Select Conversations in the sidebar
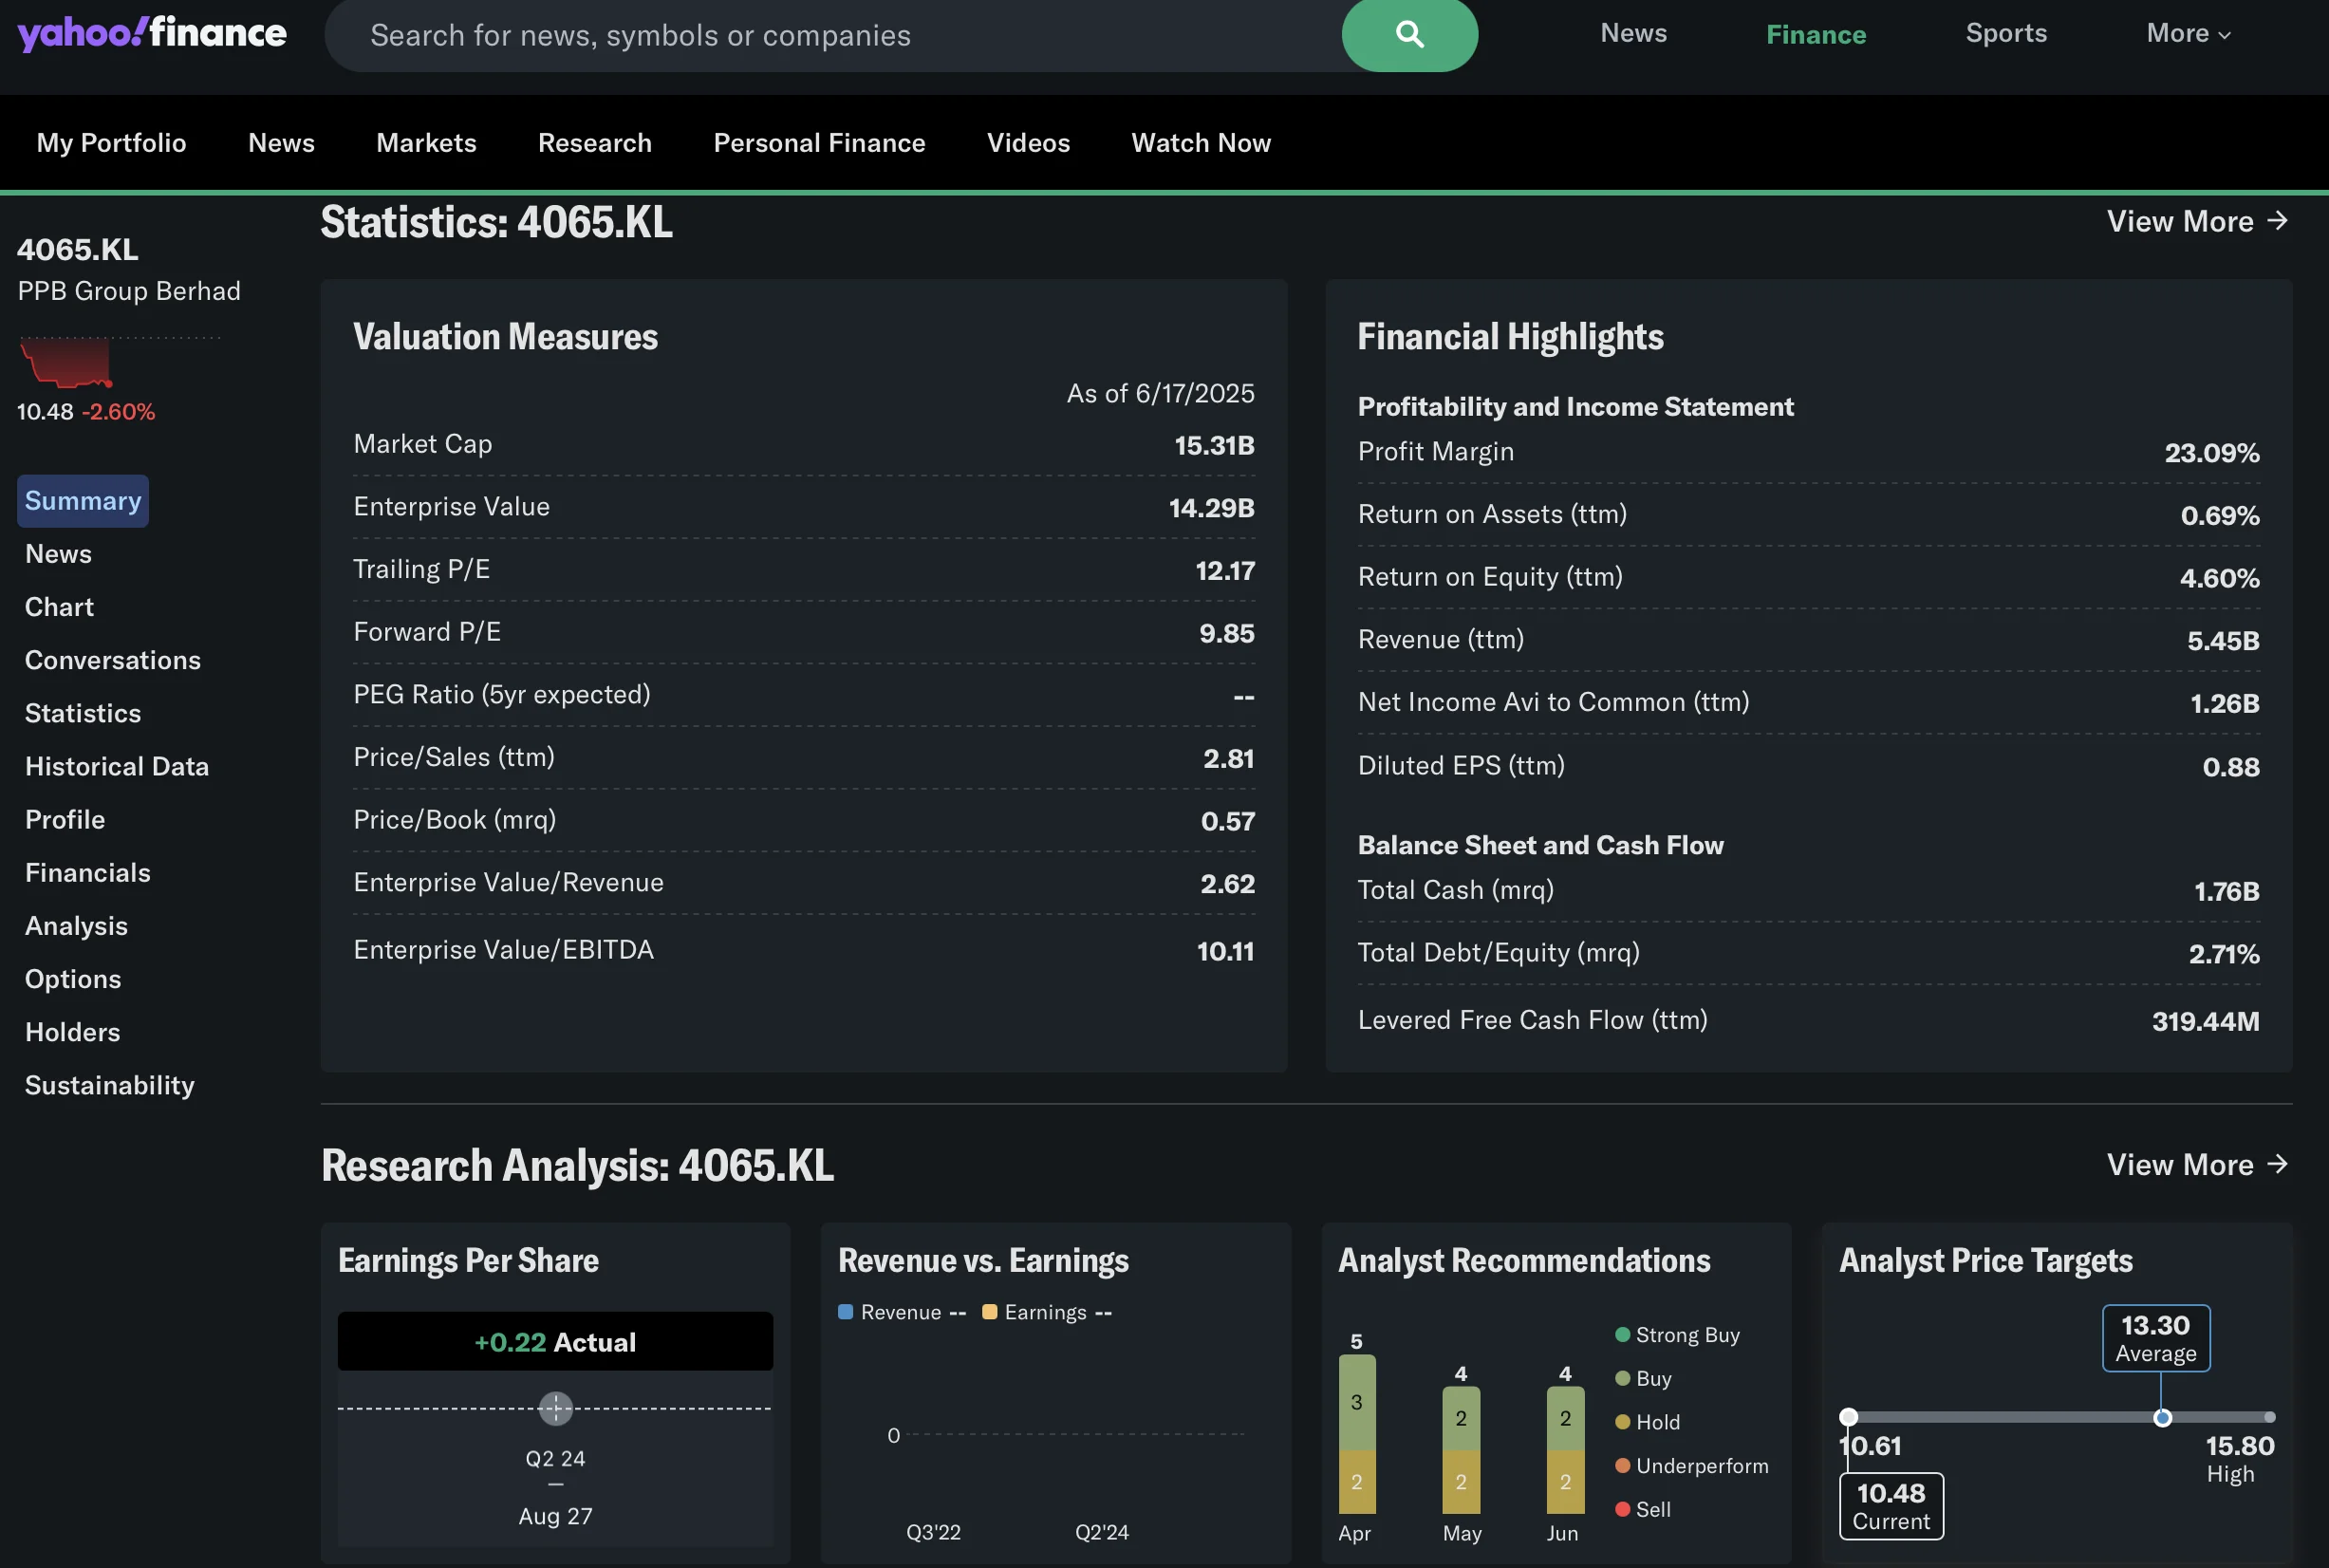 [112, 660]
